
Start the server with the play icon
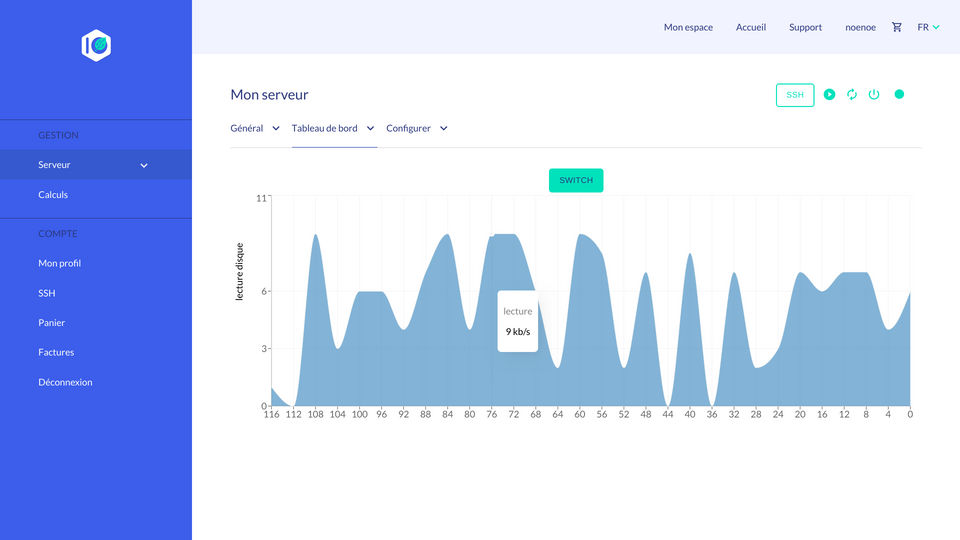click(x=829, y=94)
